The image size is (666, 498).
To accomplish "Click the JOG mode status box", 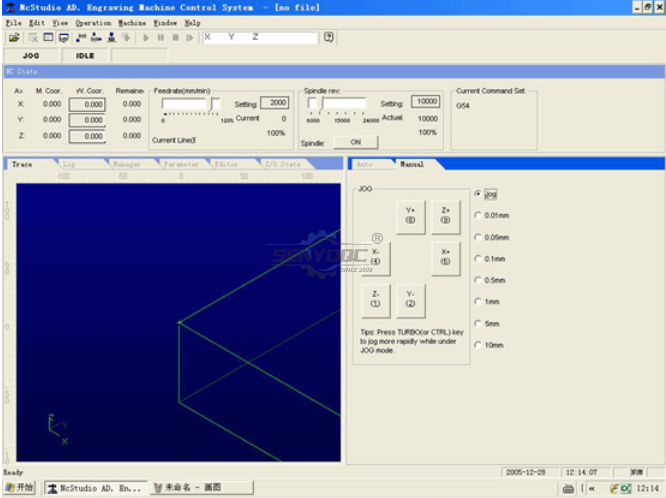I will 31,56.
